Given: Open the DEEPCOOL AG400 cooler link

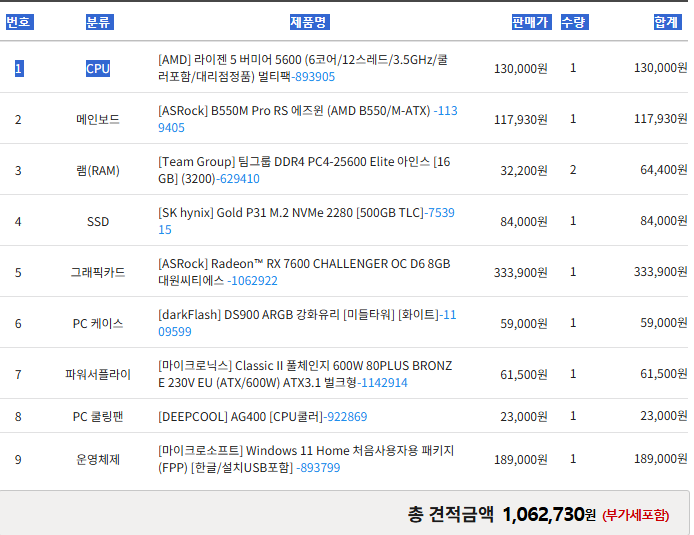Looking at the screenshot, I should click(262, 416).
